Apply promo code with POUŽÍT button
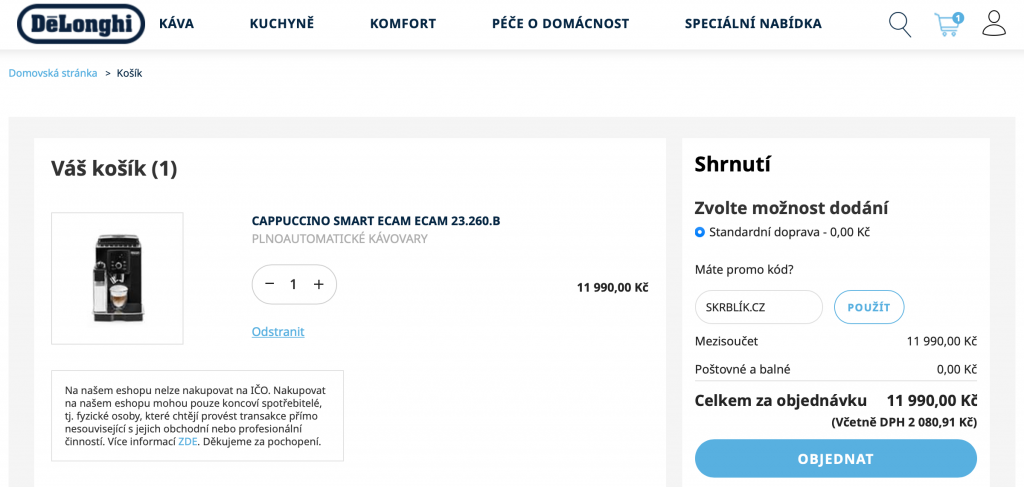The width and height of the screenshot is (1024, 487). point(869,307)
